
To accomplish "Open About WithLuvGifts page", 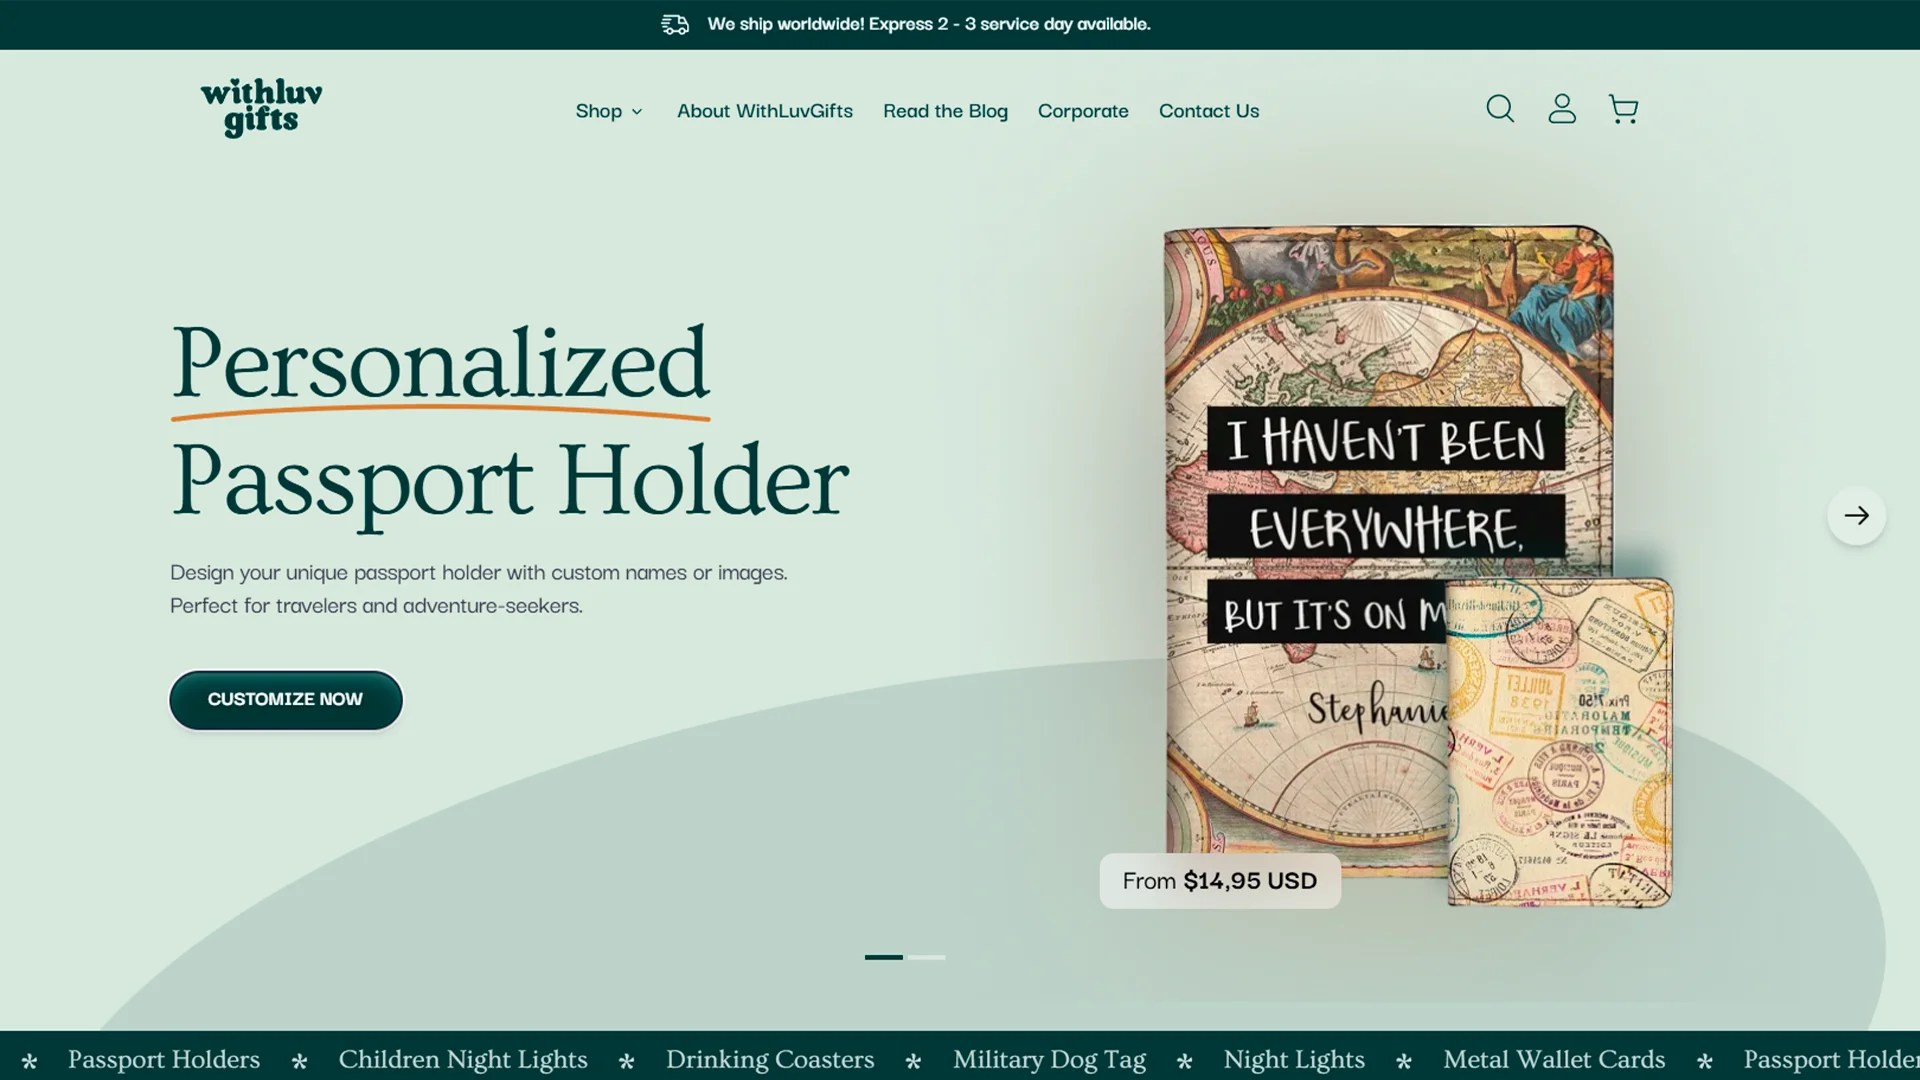I will [x=765, y=111].
